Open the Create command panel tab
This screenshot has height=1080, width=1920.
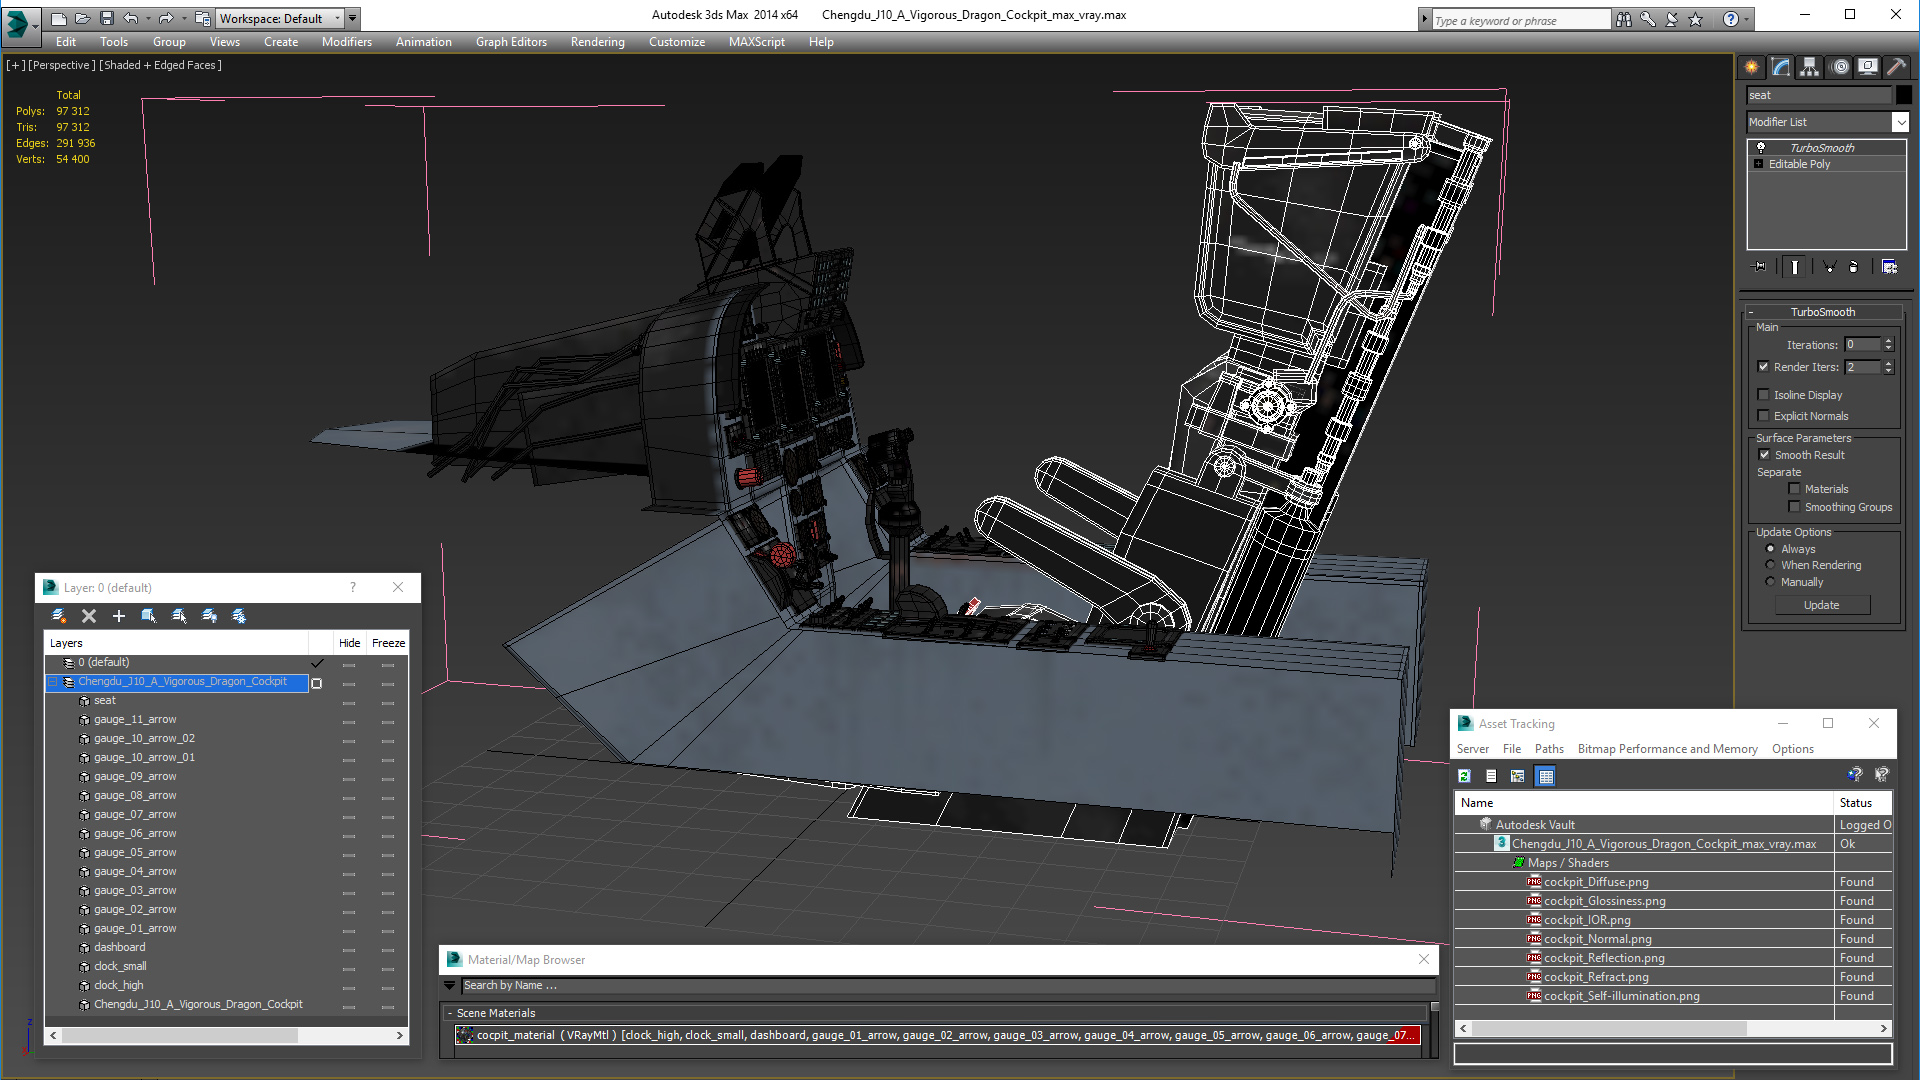[1752, 67]
